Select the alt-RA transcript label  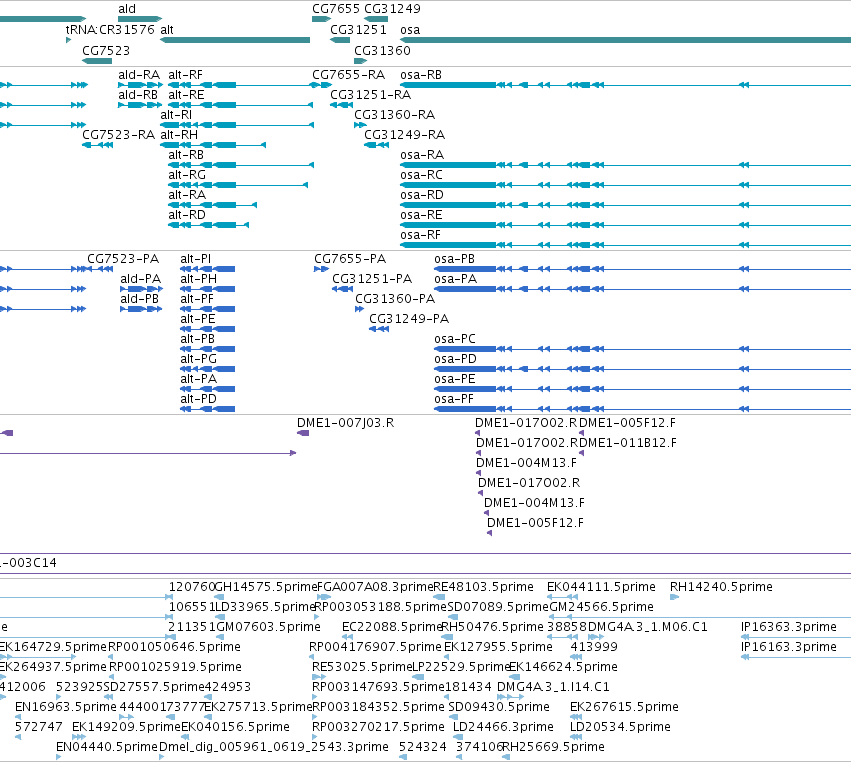coord(187,195)
